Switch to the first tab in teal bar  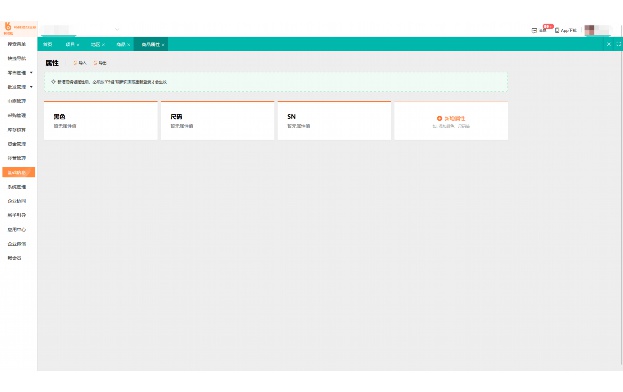coord(48,44)
